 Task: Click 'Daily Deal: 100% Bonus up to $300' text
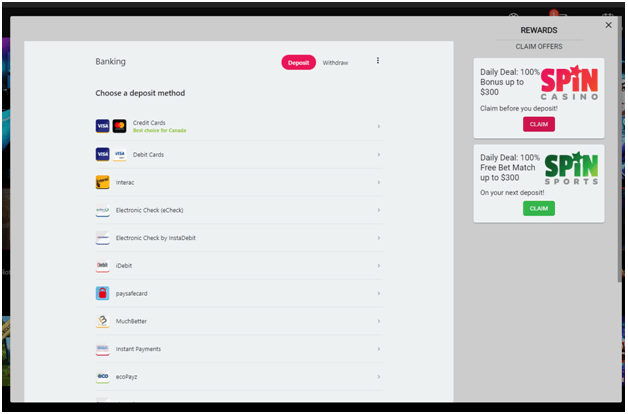point(509,82)
